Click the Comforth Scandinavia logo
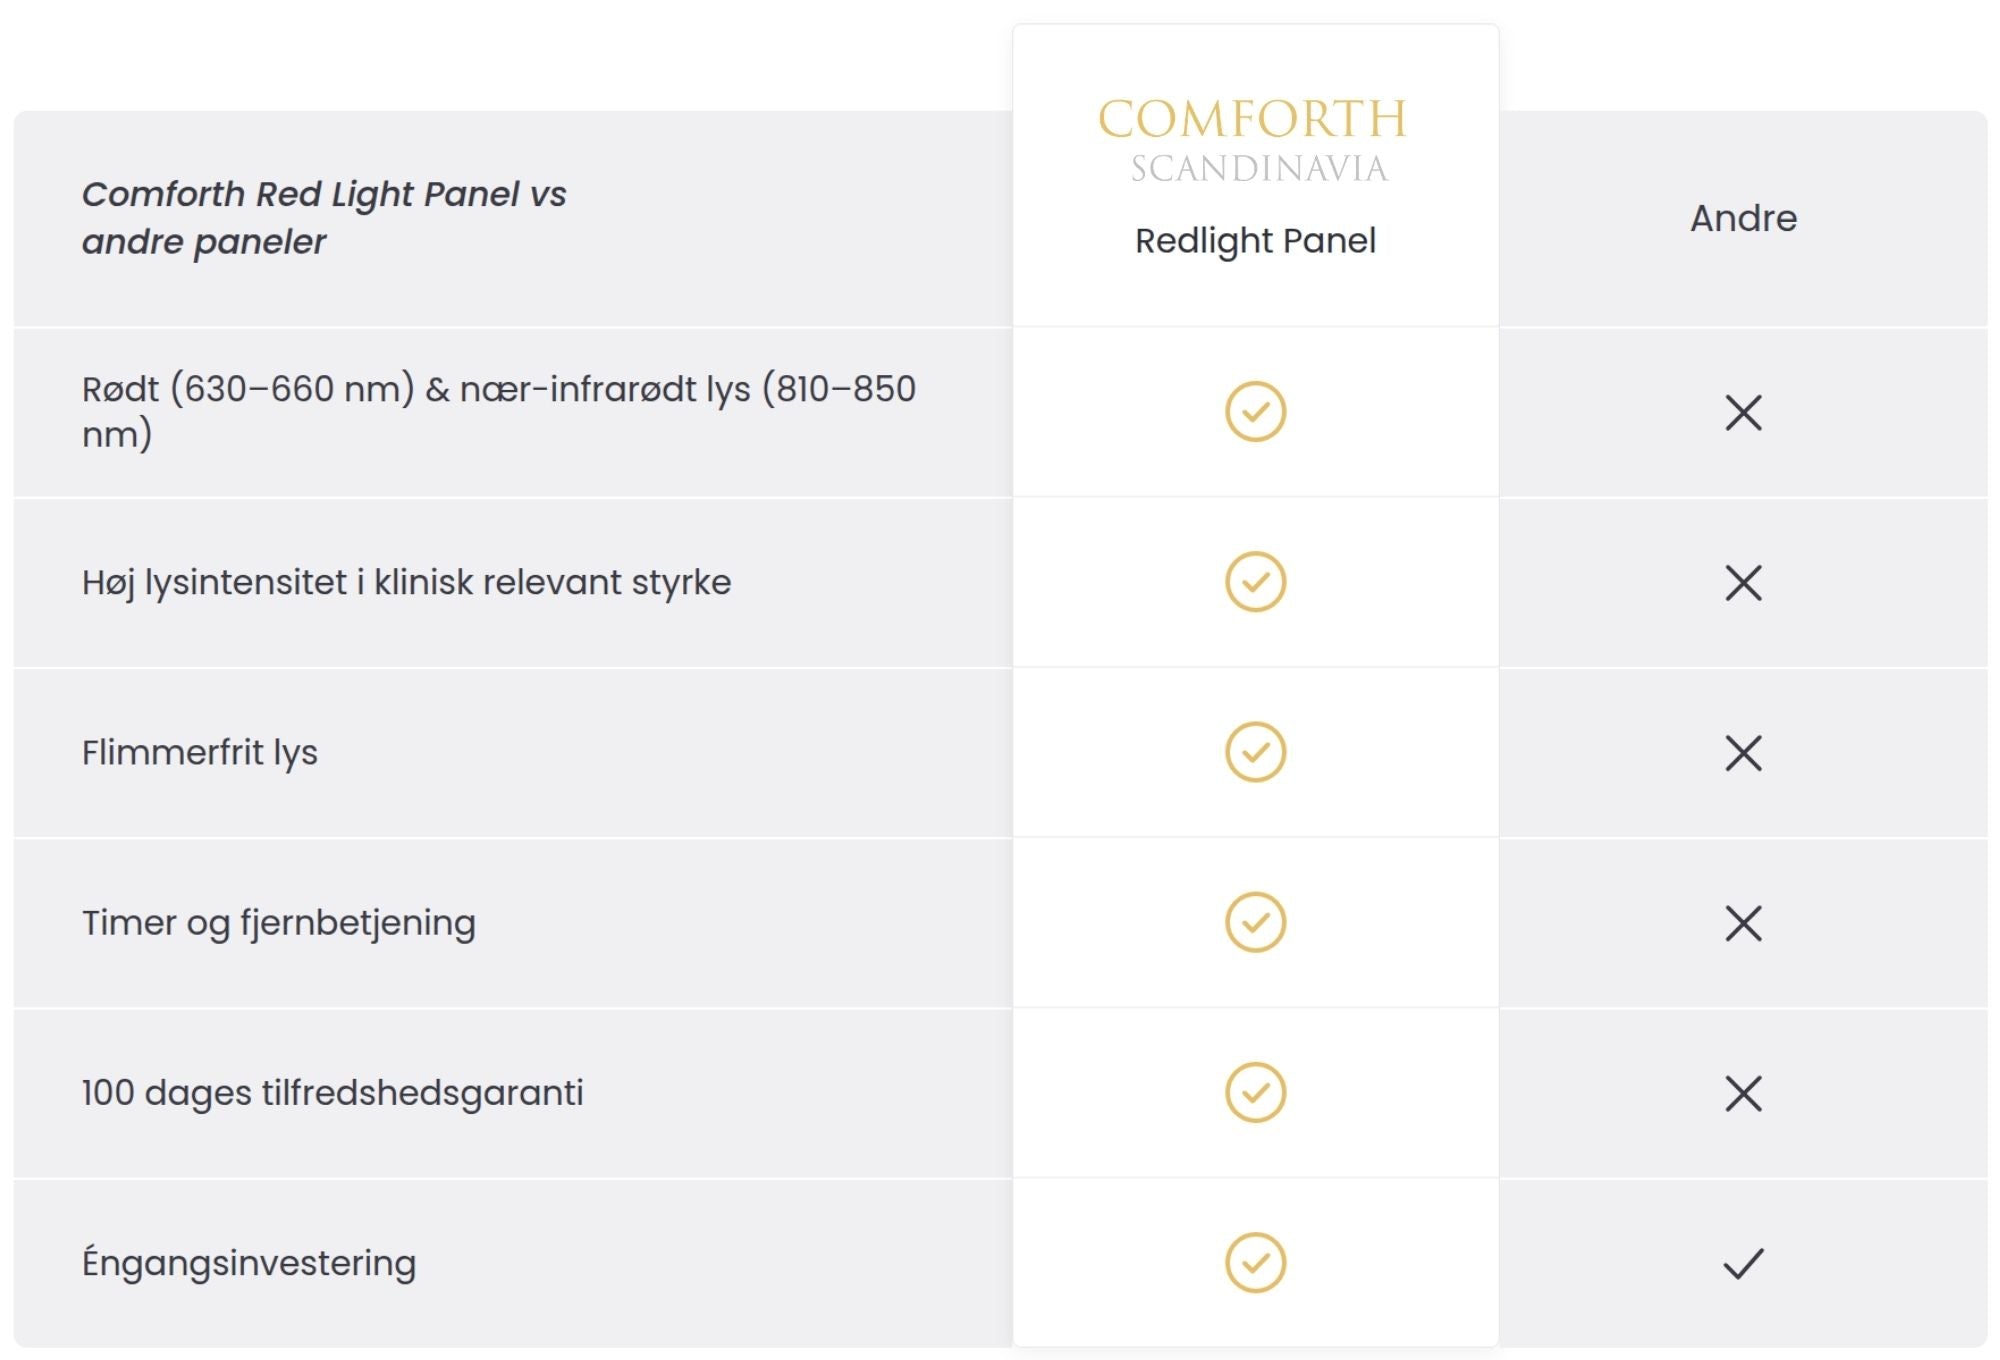Image resolution: width=2000 pixels, height=1360 pixels. pyautogui.click(x=1254, y=141)
